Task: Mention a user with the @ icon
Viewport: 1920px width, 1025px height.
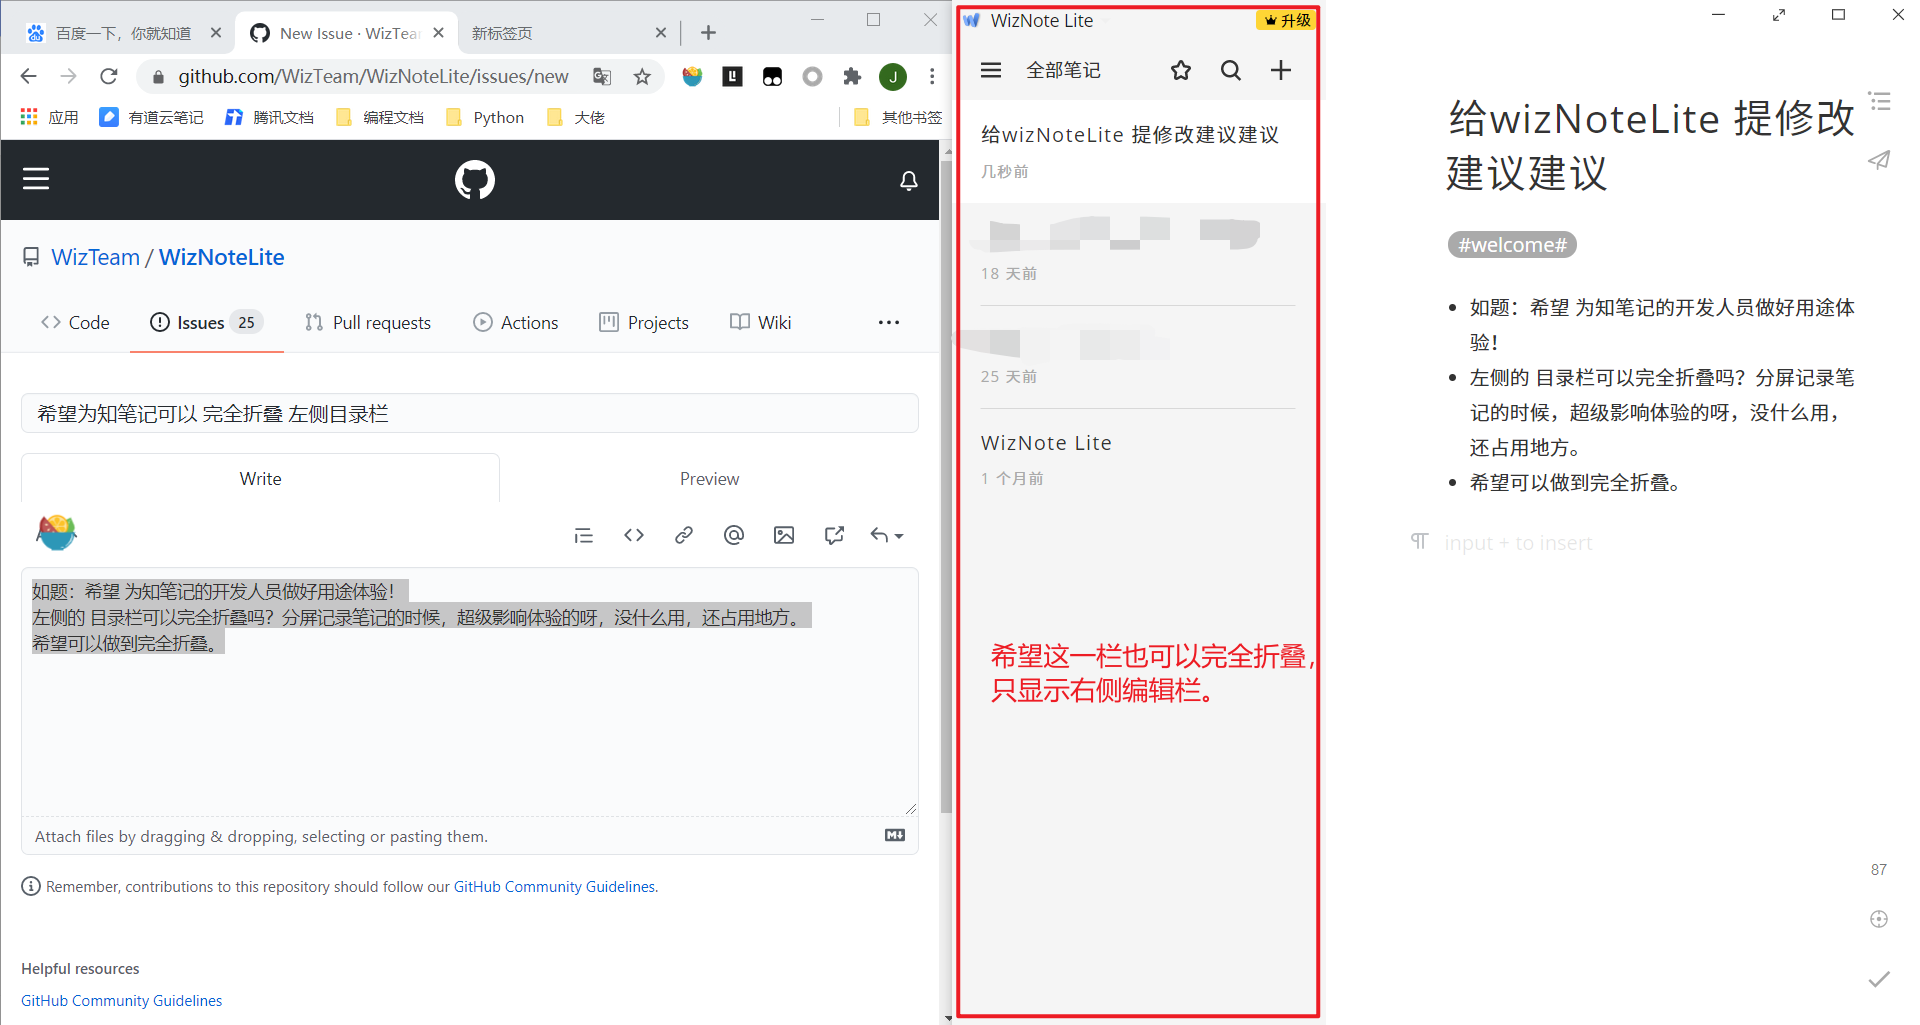Action: point(734,535)
